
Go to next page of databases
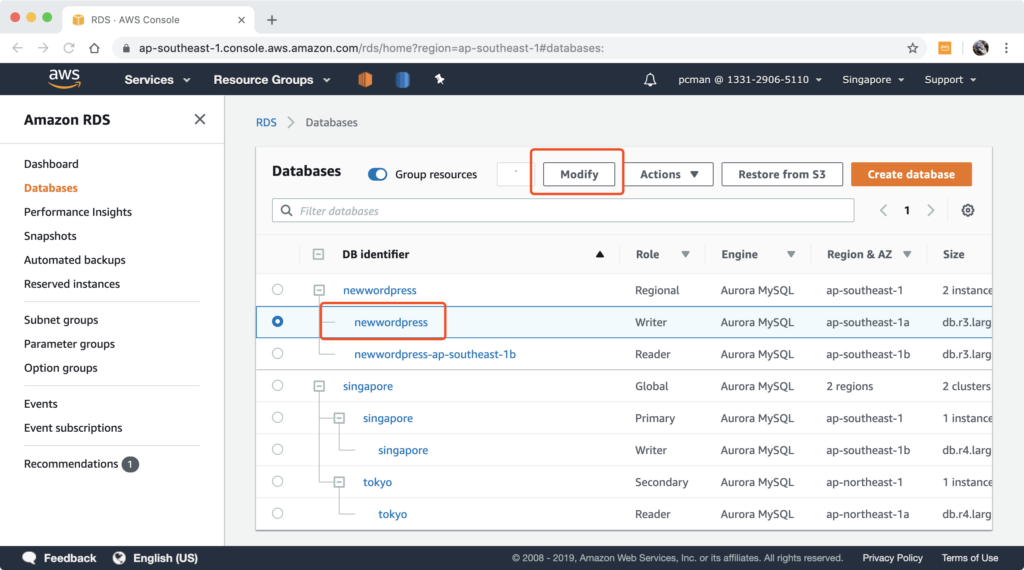[x=931, y=210]
